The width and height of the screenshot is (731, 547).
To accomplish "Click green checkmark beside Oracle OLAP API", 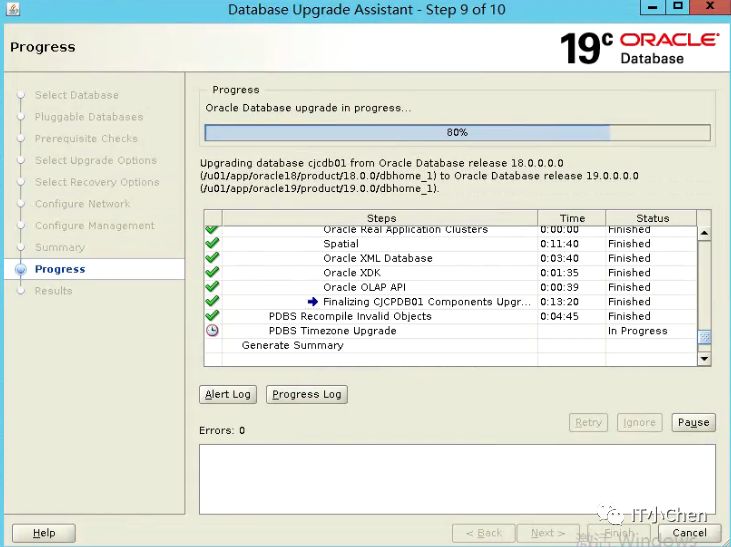I will coord(212,286).
